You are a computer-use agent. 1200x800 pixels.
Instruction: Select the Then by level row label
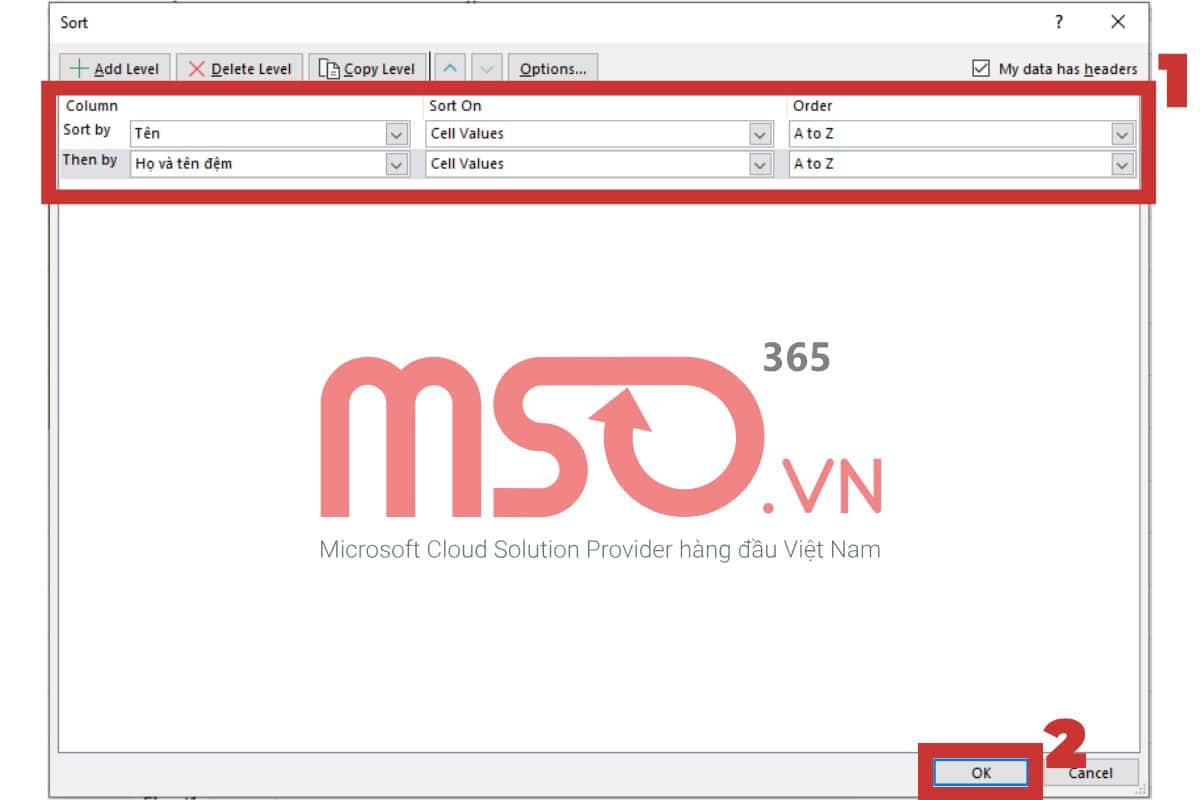[90, 160]
